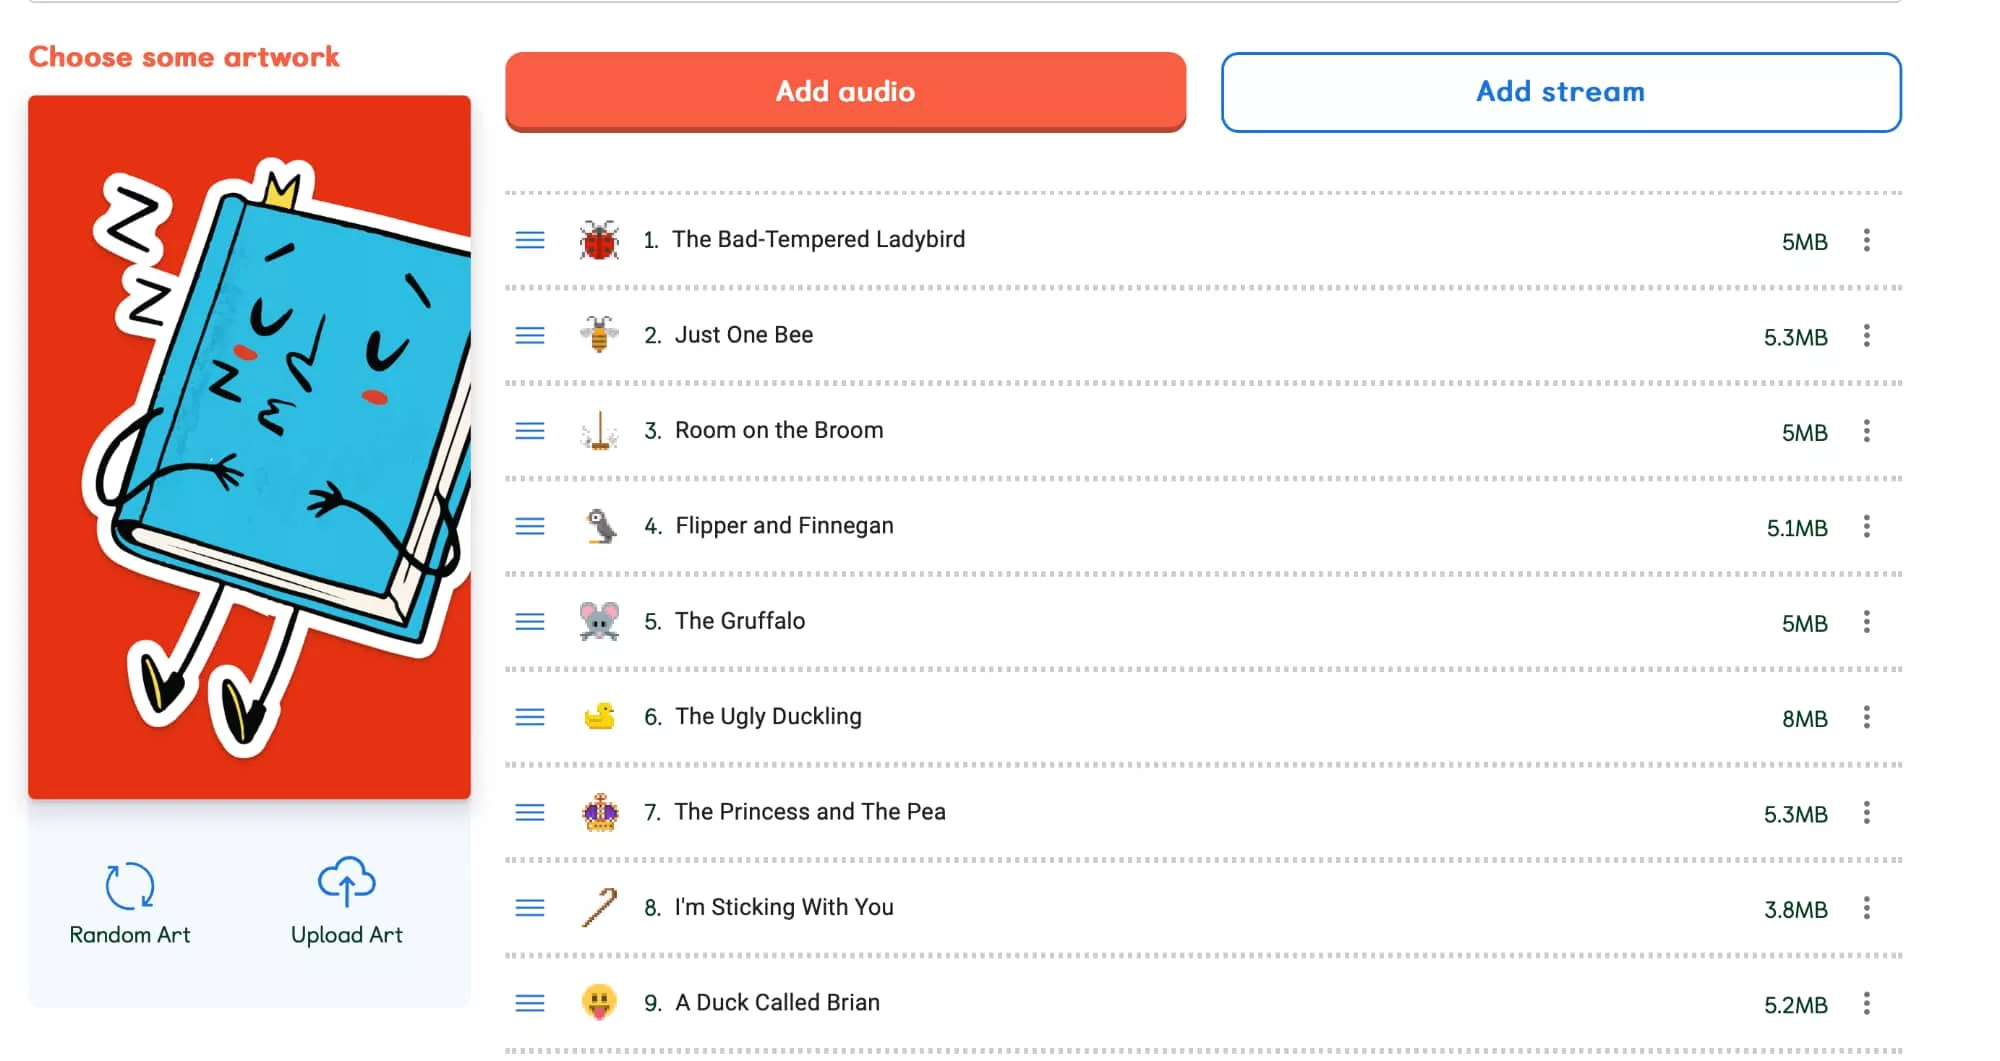Viewport: 2000px width, 1061px height.
Task: Click the reorder handle for The Gruffalo
Action: click(530, 622)
